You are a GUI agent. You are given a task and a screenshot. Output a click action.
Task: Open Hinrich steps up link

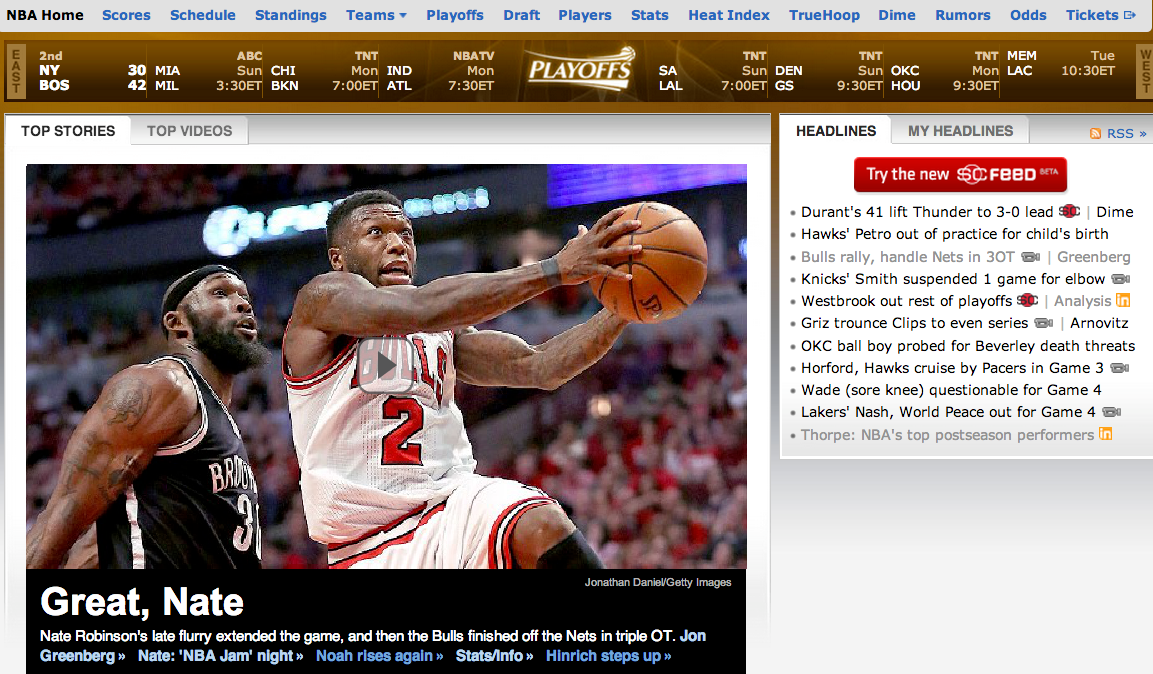(608, 656)
